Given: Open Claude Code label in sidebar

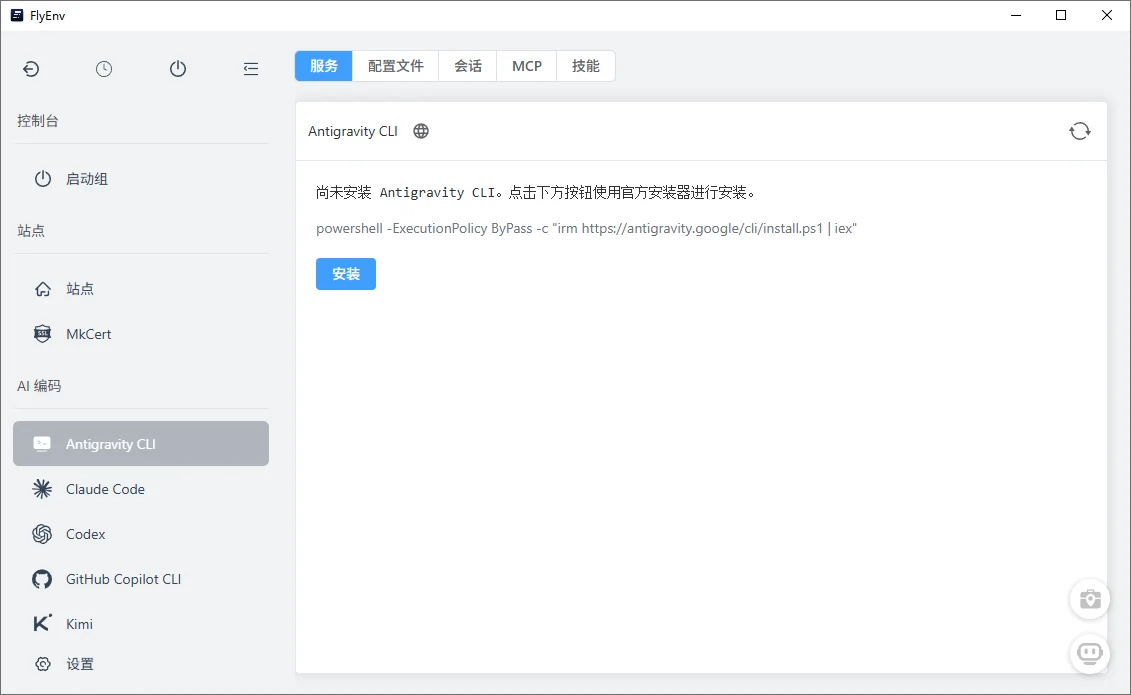Looking at the screenshot, I should click(105, 489).
